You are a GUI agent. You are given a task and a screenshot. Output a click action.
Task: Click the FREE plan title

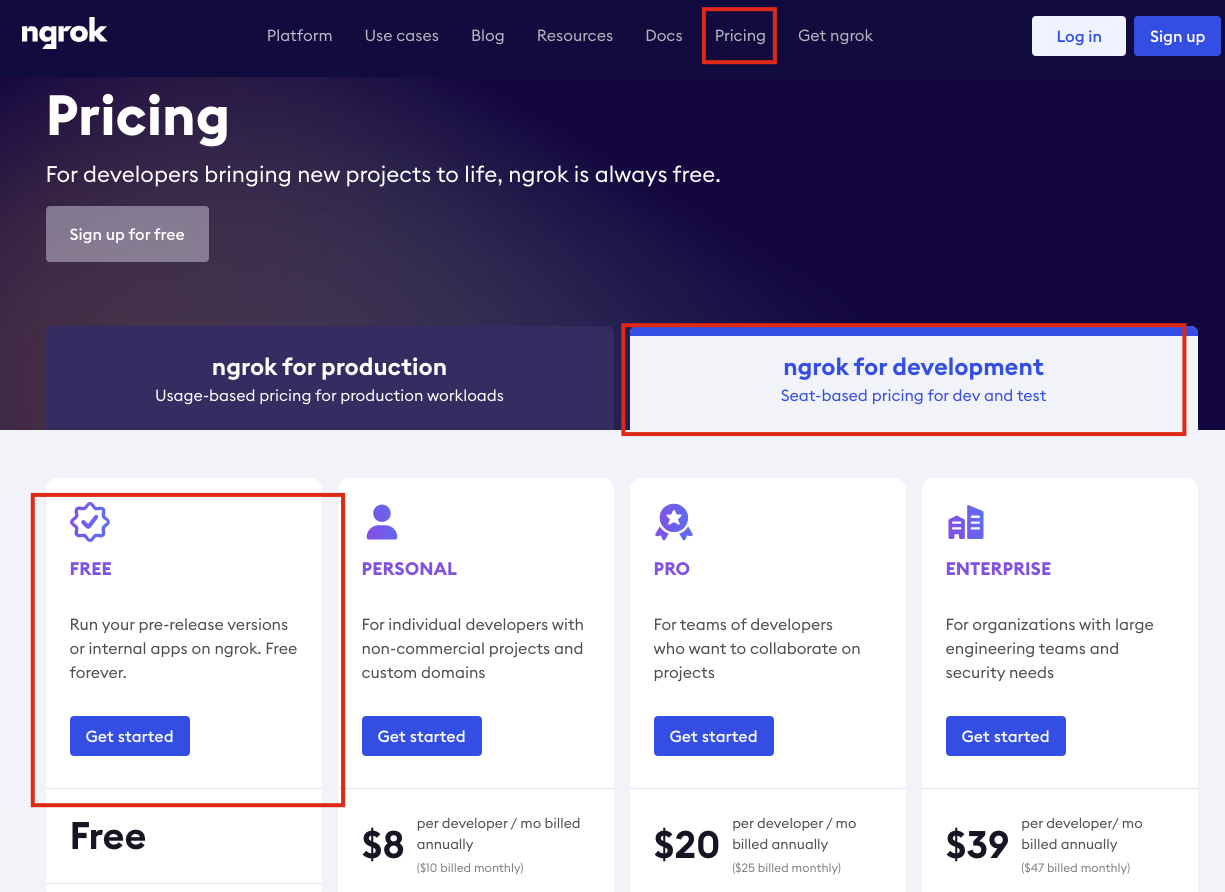pyautogui.click(x=91, y=568)
